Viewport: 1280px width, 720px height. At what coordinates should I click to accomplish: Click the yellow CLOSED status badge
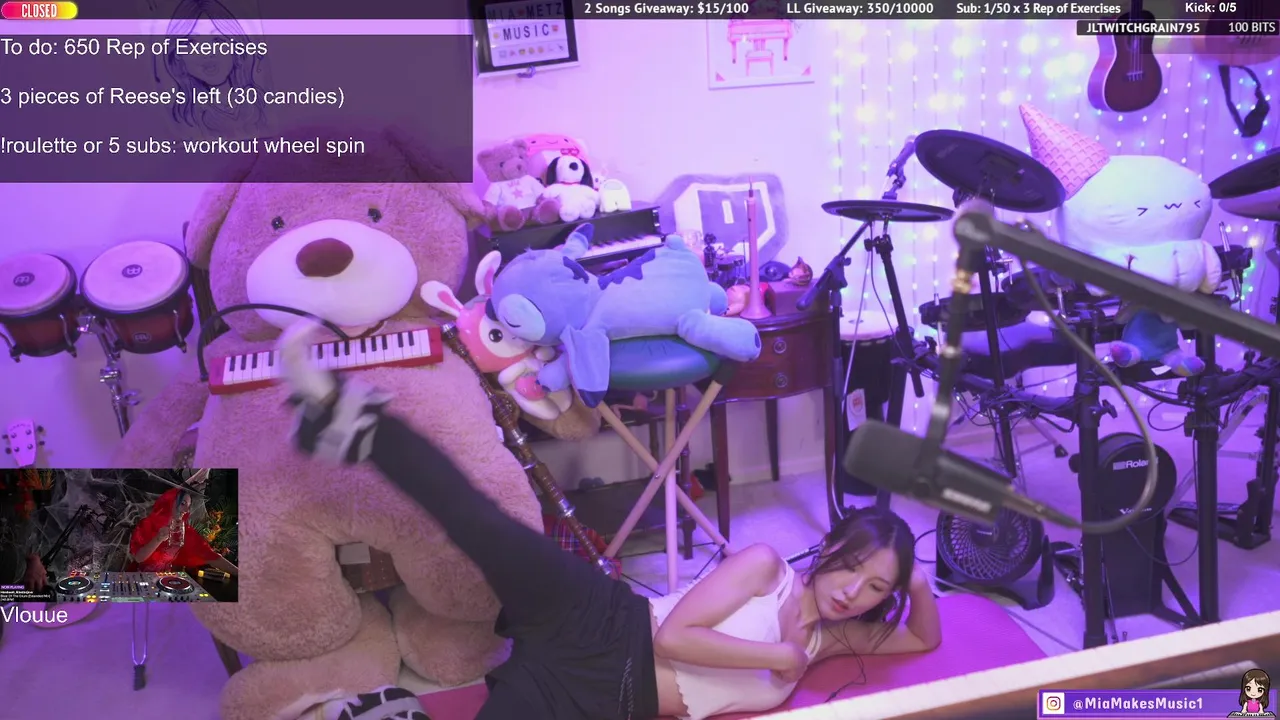39,10
